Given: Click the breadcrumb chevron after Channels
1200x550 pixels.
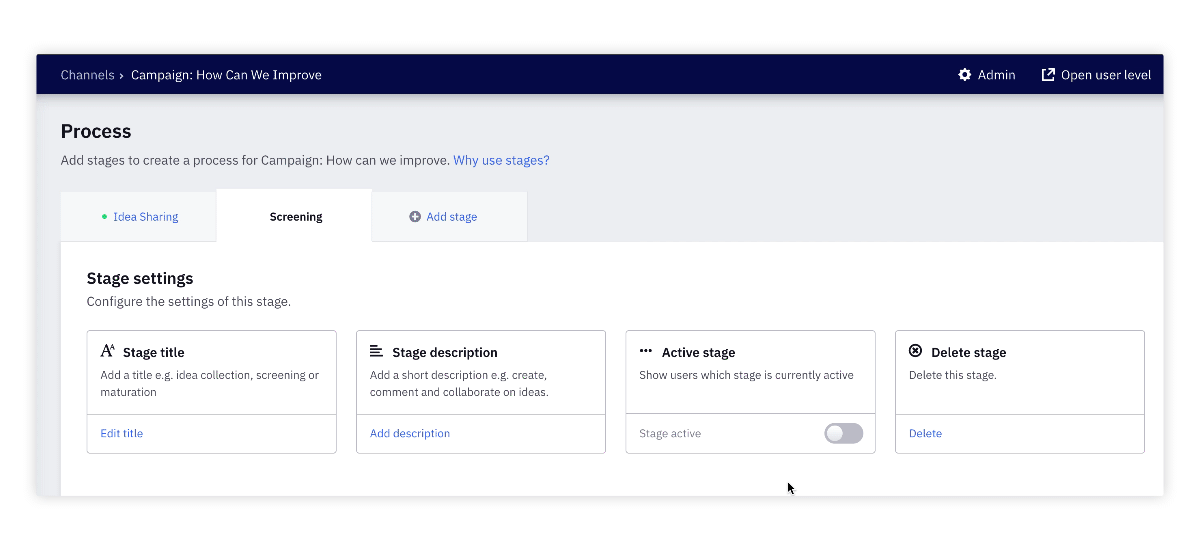Looking at the screenshot, I should click(122, 75).
